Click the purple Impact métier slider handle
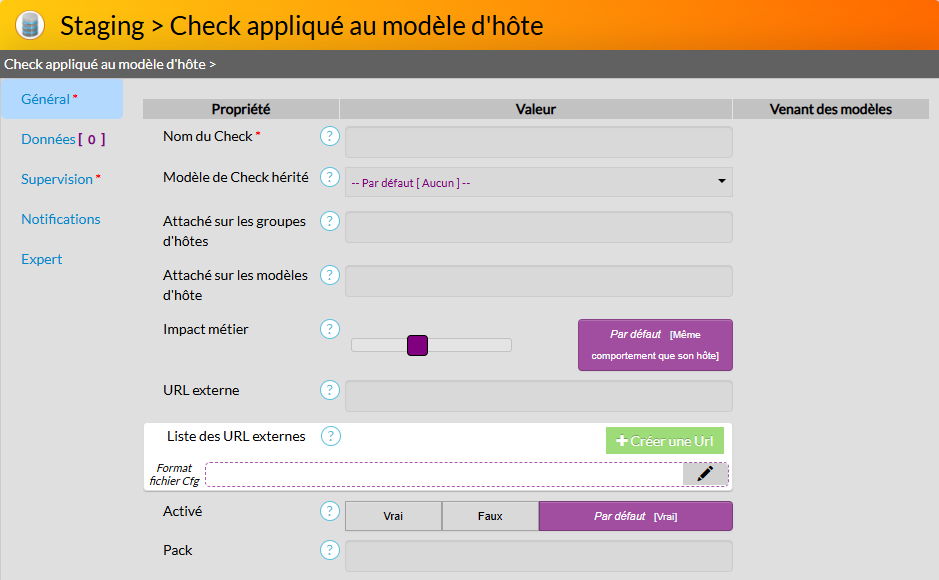939x580 pixels. (x=418, y=345)
